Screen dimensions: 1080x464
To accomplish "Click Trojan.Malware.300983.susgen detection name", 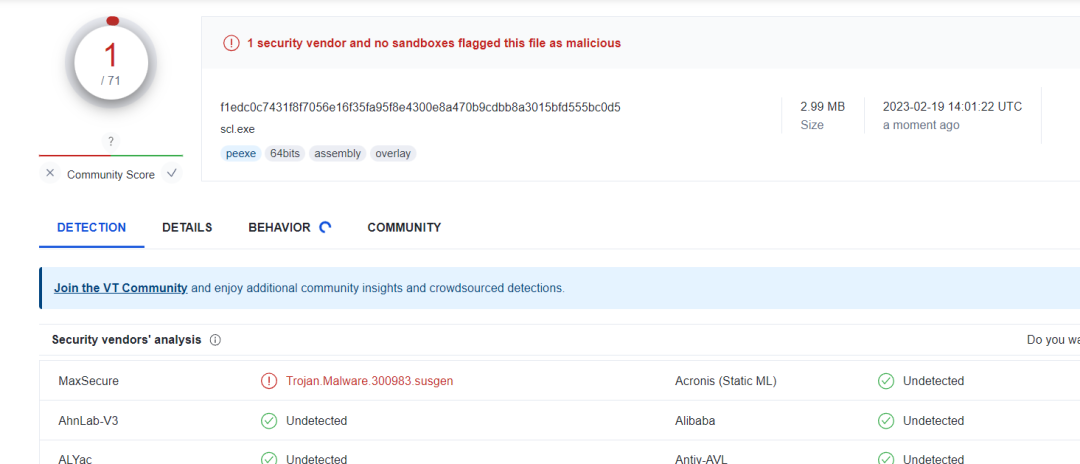I will pos(370,381).
